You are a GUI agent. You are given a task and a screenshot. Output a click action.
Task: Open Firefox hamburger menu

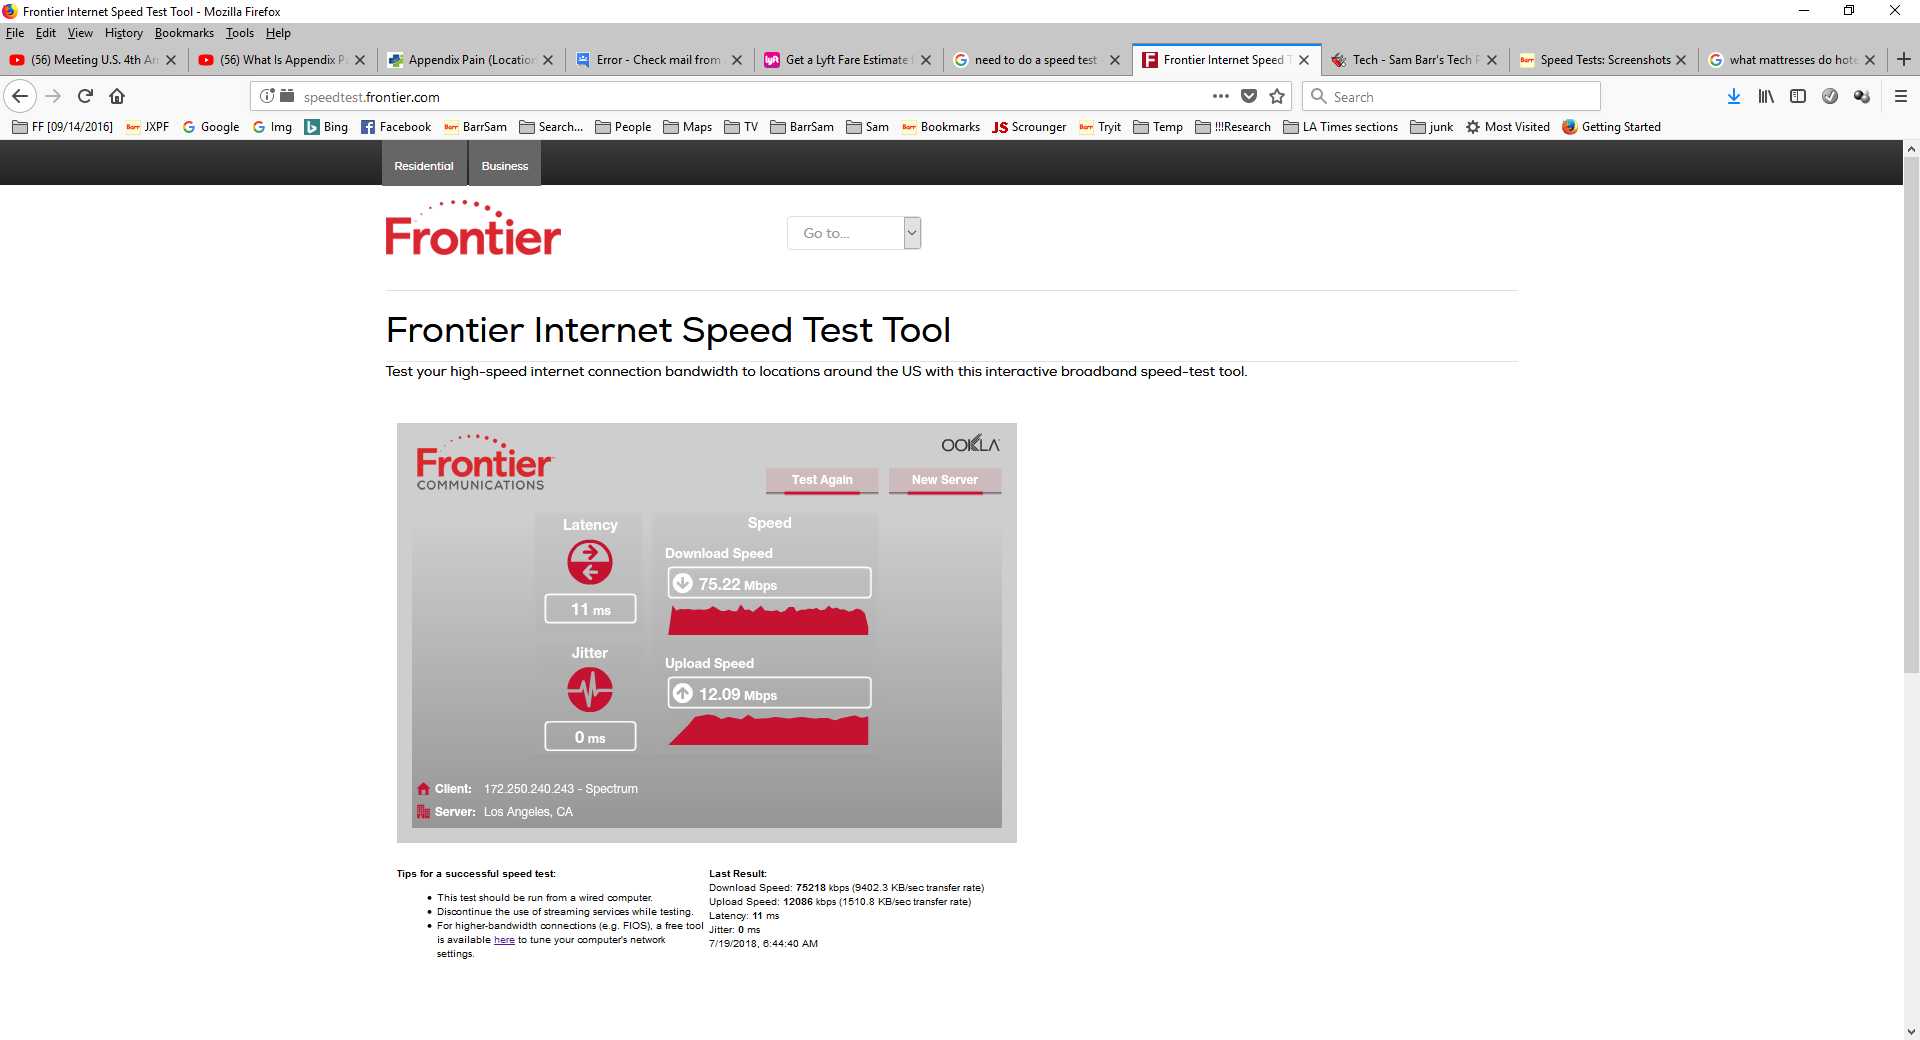click(x=1901, y=96)
